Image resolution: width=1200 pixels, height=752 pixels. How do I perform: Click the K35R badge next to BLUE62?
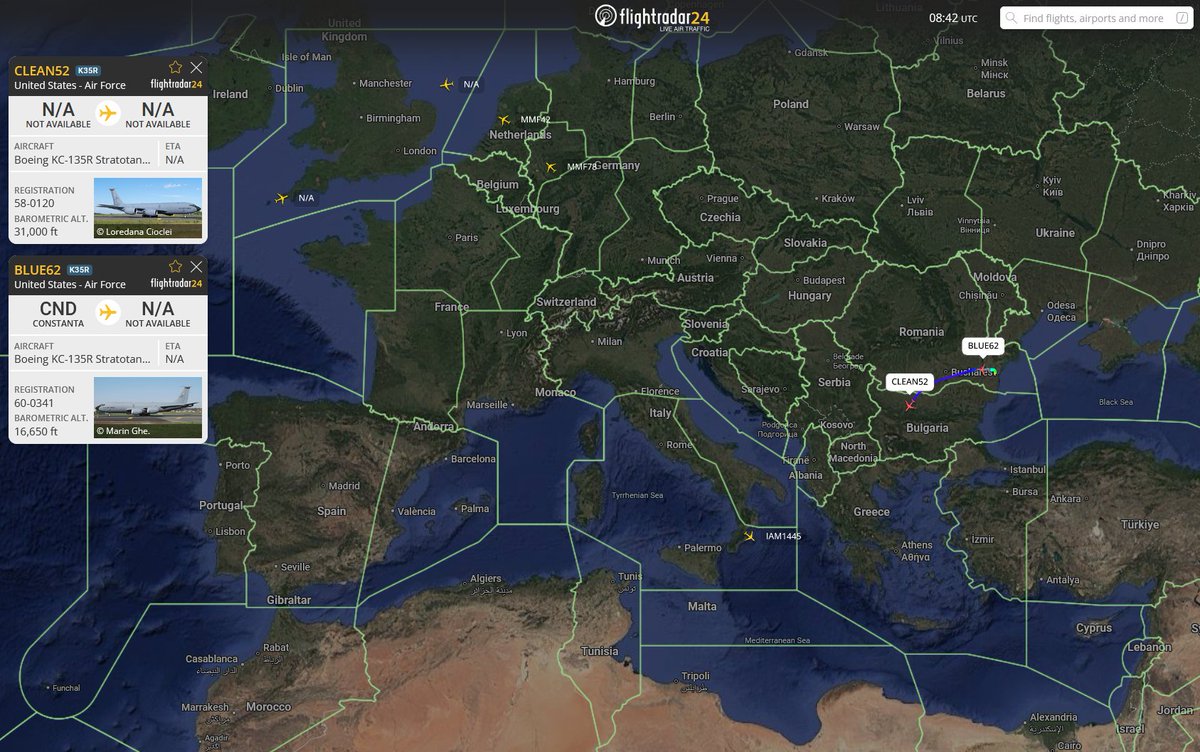[82, 269]
